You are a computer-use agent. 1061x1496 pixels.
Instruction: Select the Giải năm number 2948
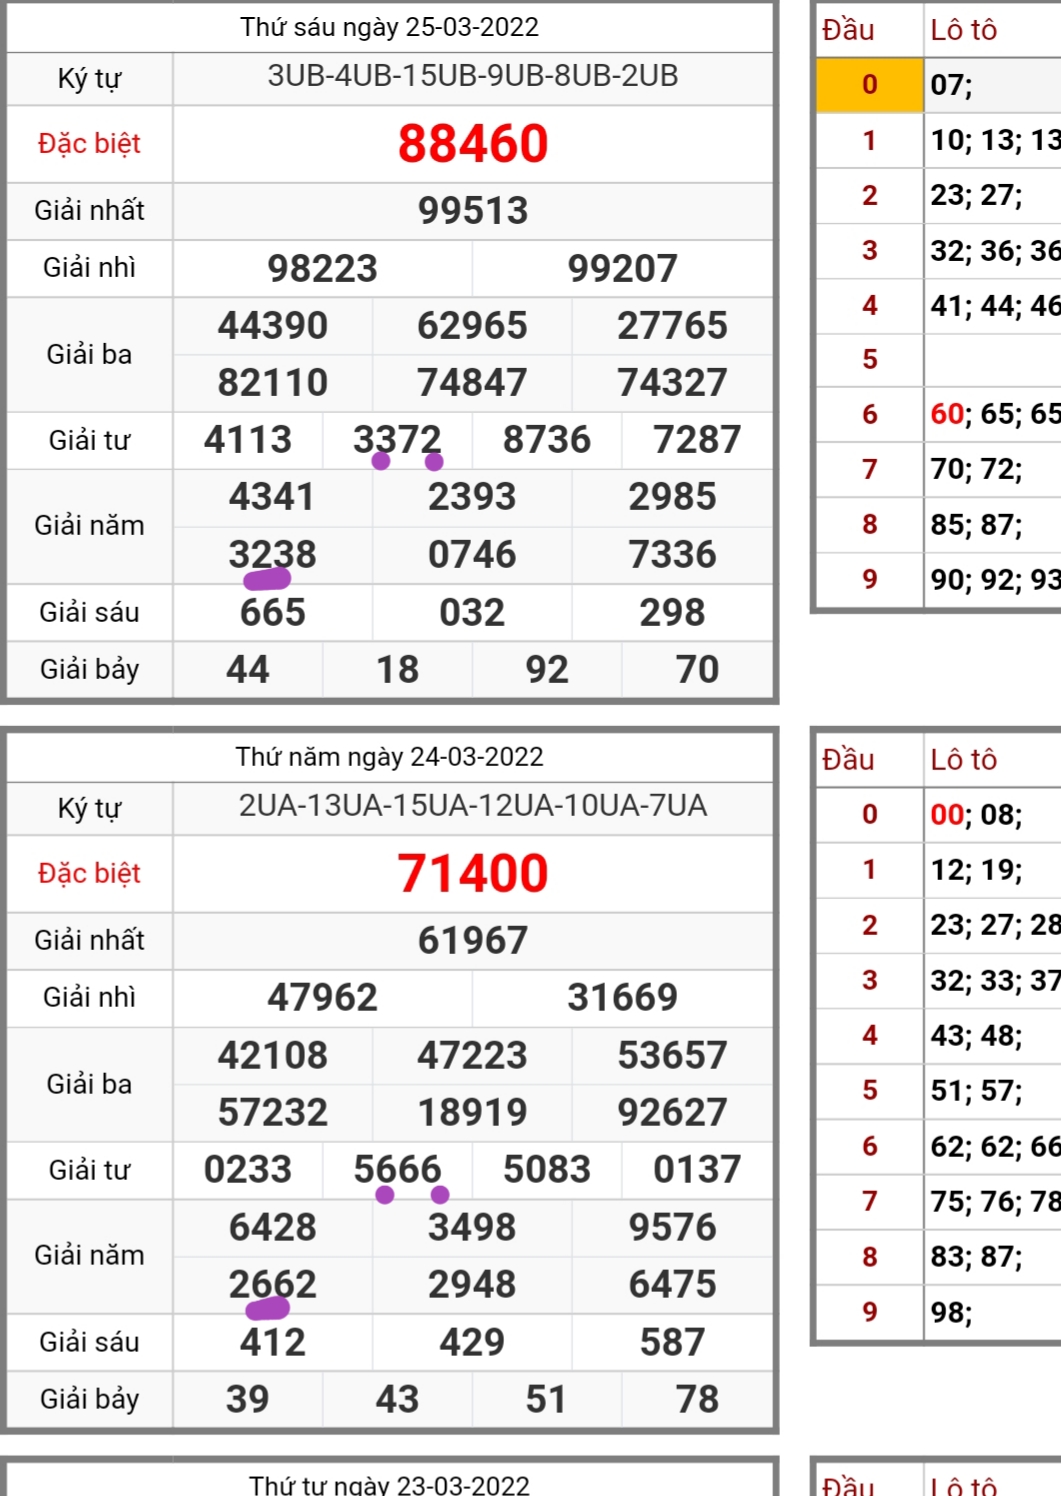[472, 1284]
